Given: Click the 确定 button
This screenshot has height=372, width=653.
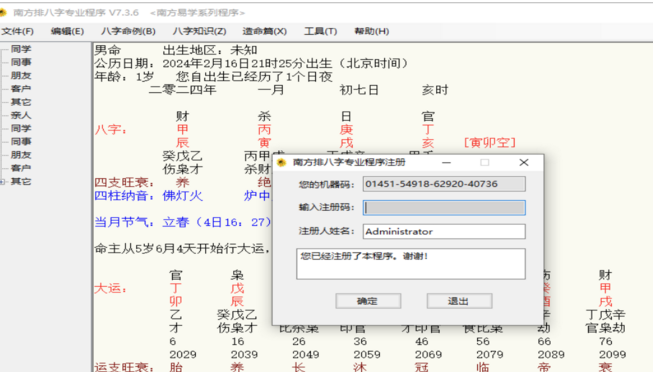Looking at the screenshot, I should 368,301.
